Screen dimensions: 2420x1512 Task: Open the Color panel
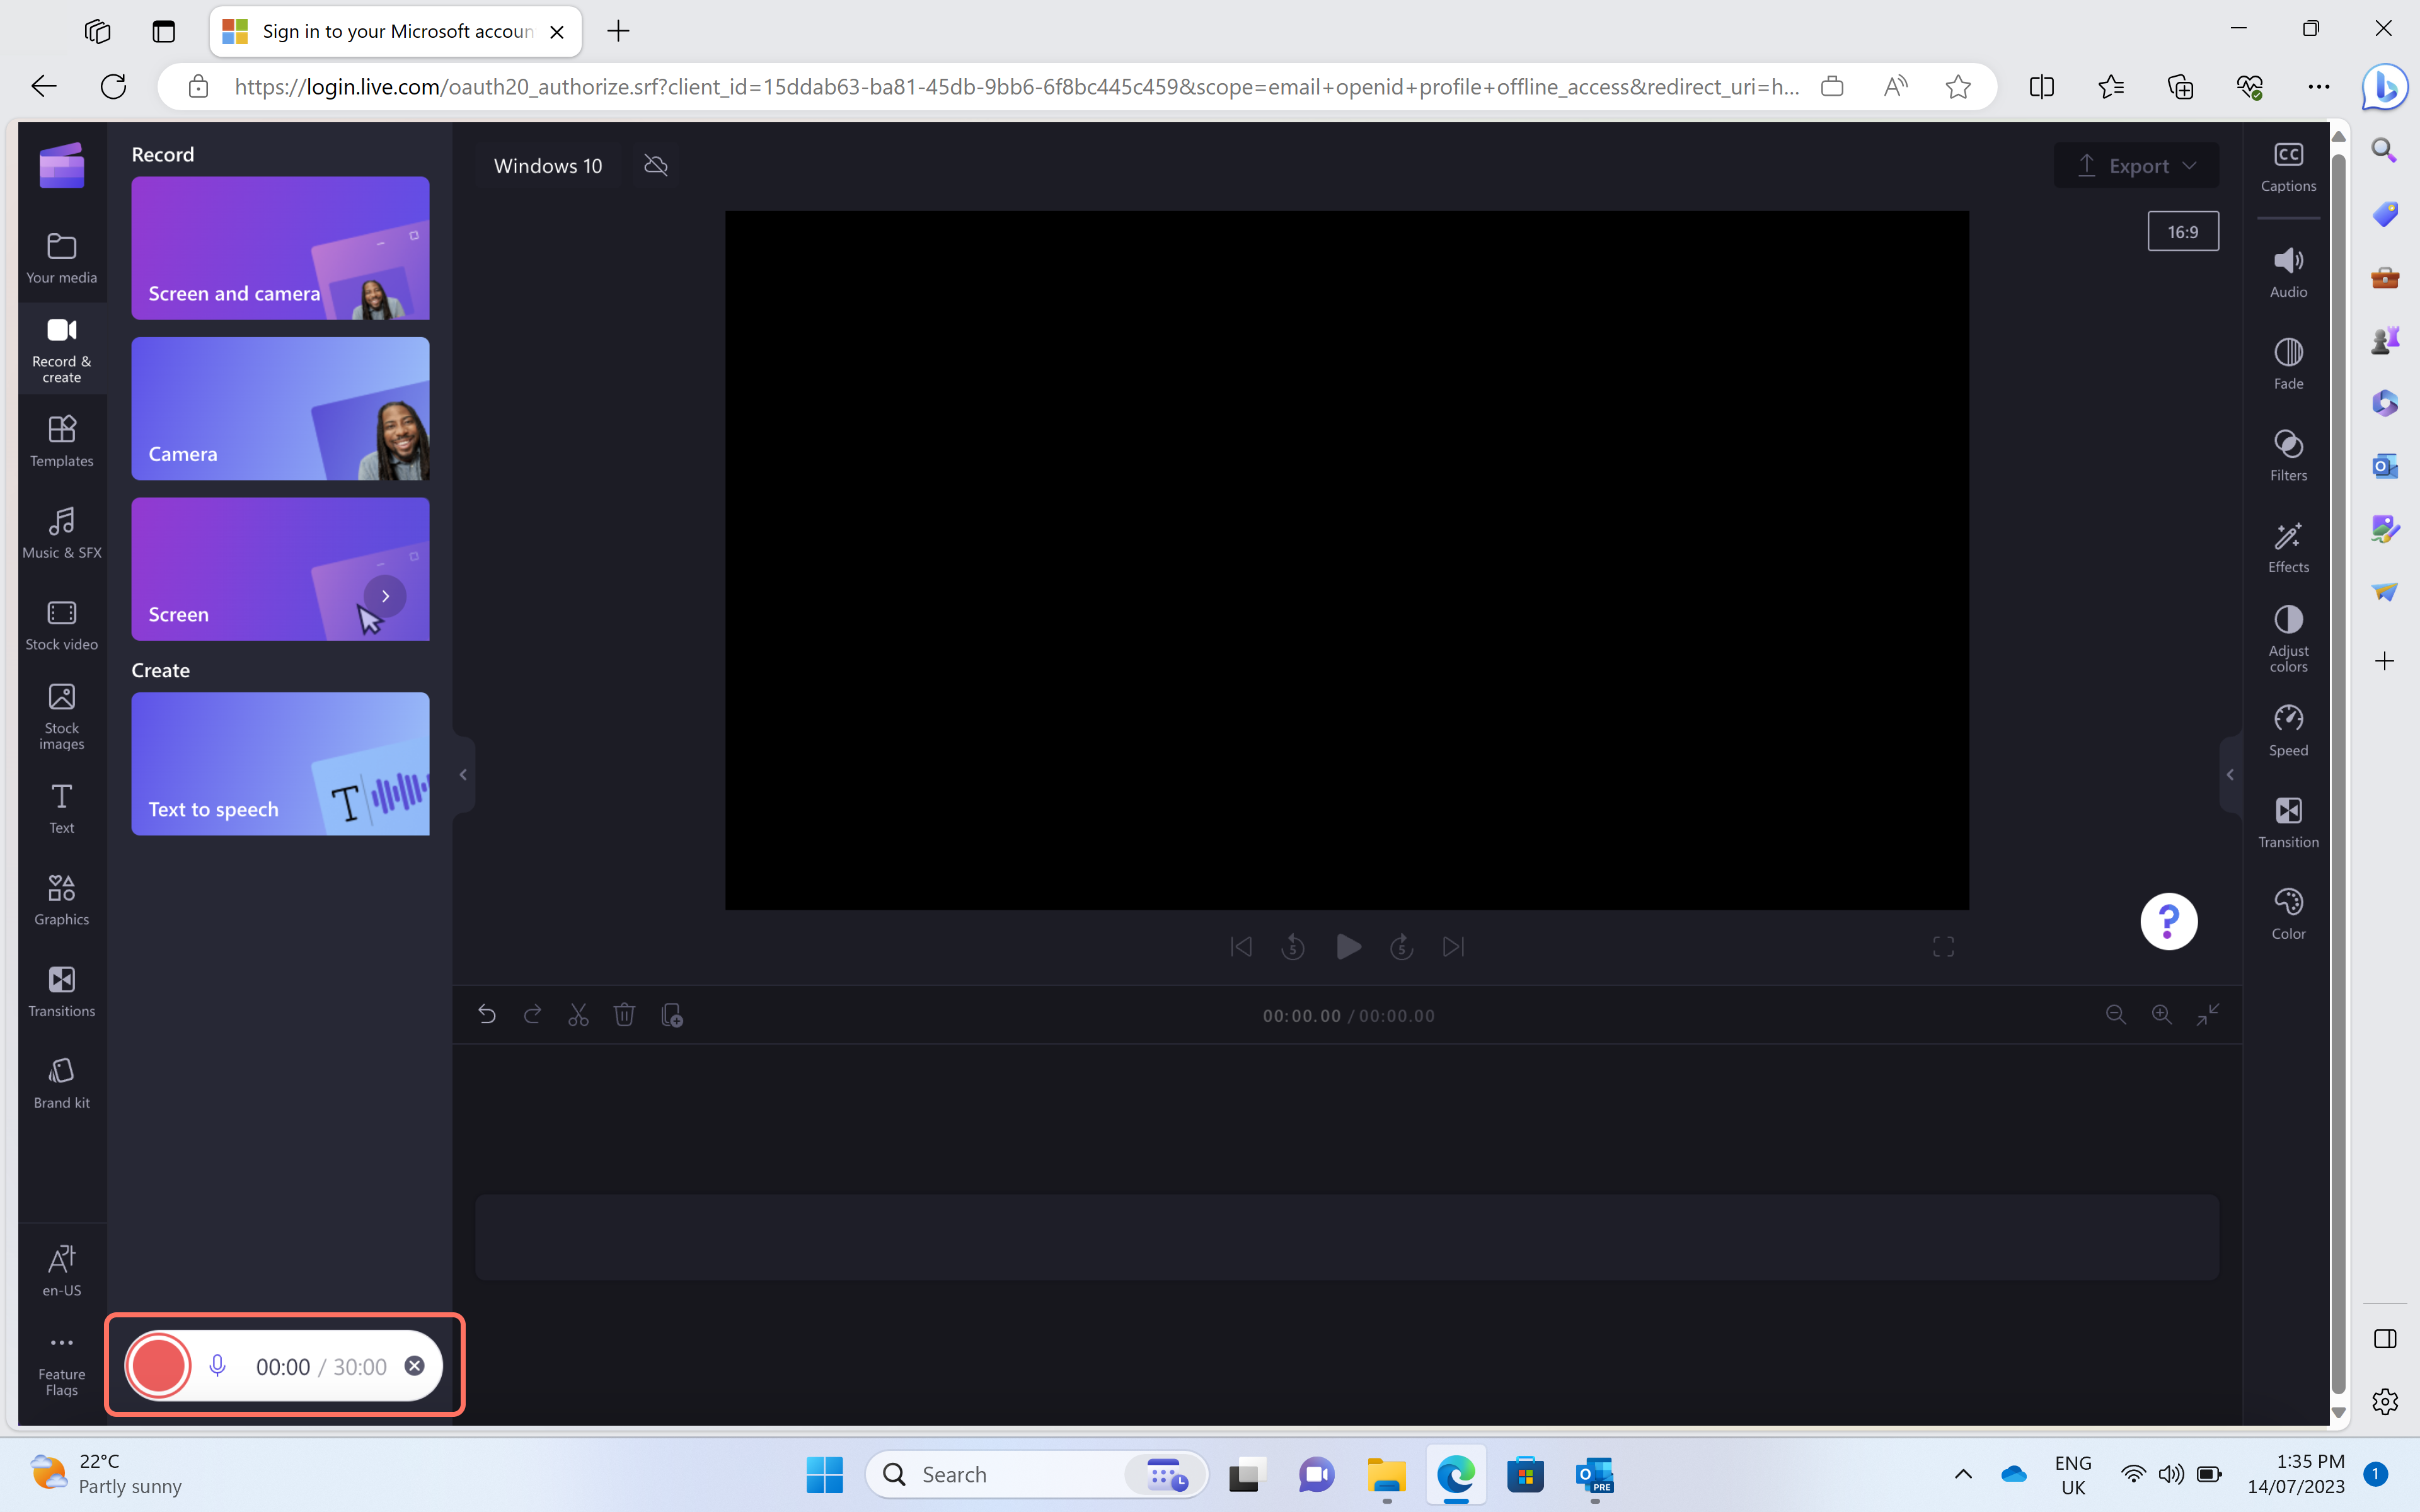tap(2288, 914)
